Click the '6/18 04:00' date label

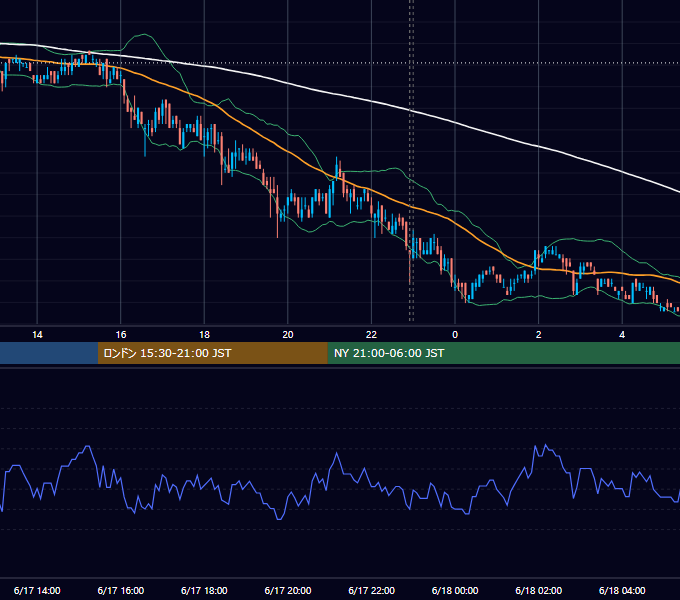pyautogui.click(x=622, y=590)
